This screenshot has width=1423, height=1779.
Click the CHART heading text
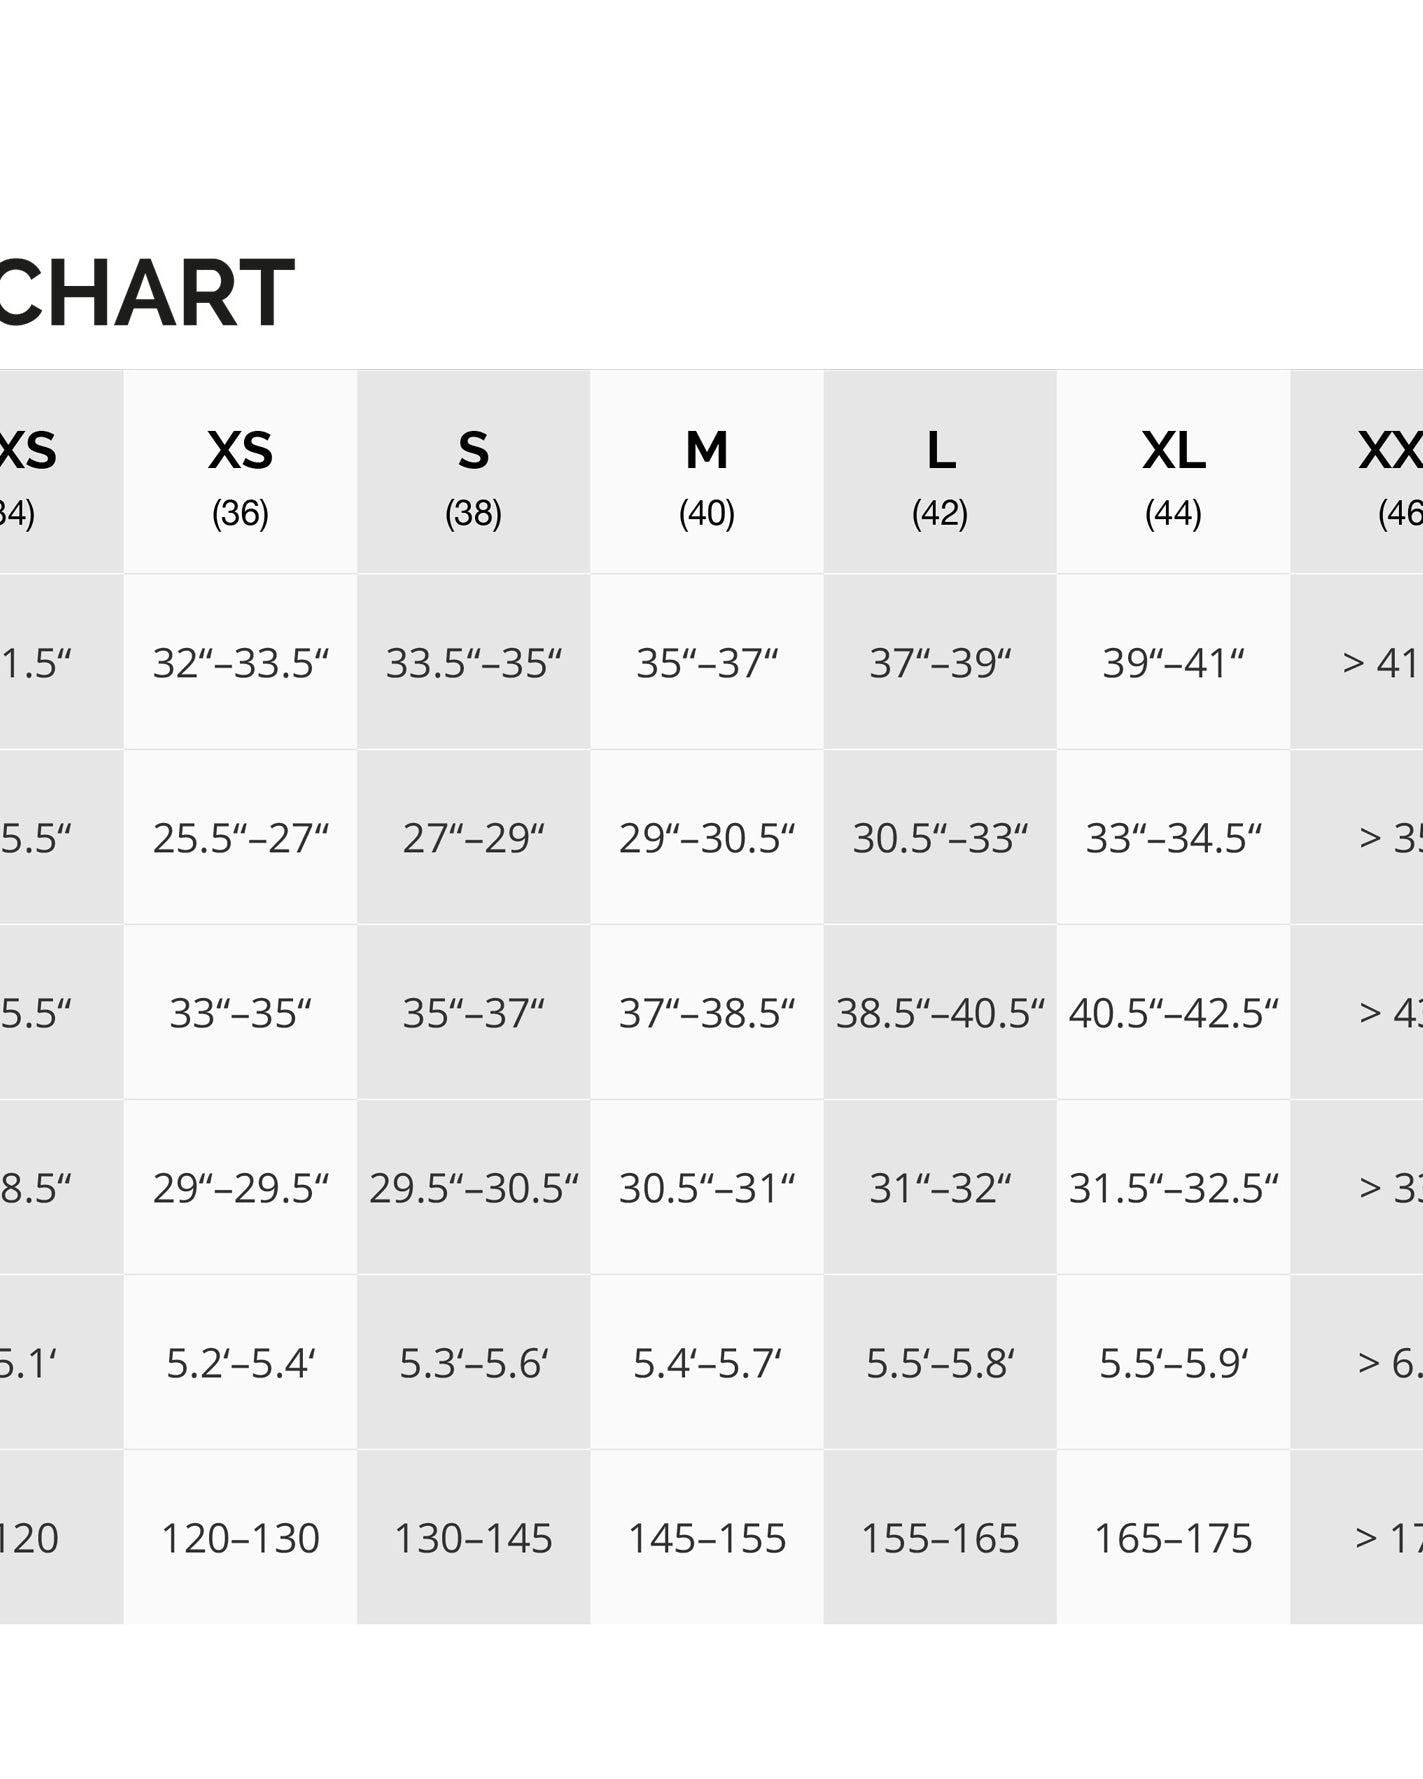[146, 294]
